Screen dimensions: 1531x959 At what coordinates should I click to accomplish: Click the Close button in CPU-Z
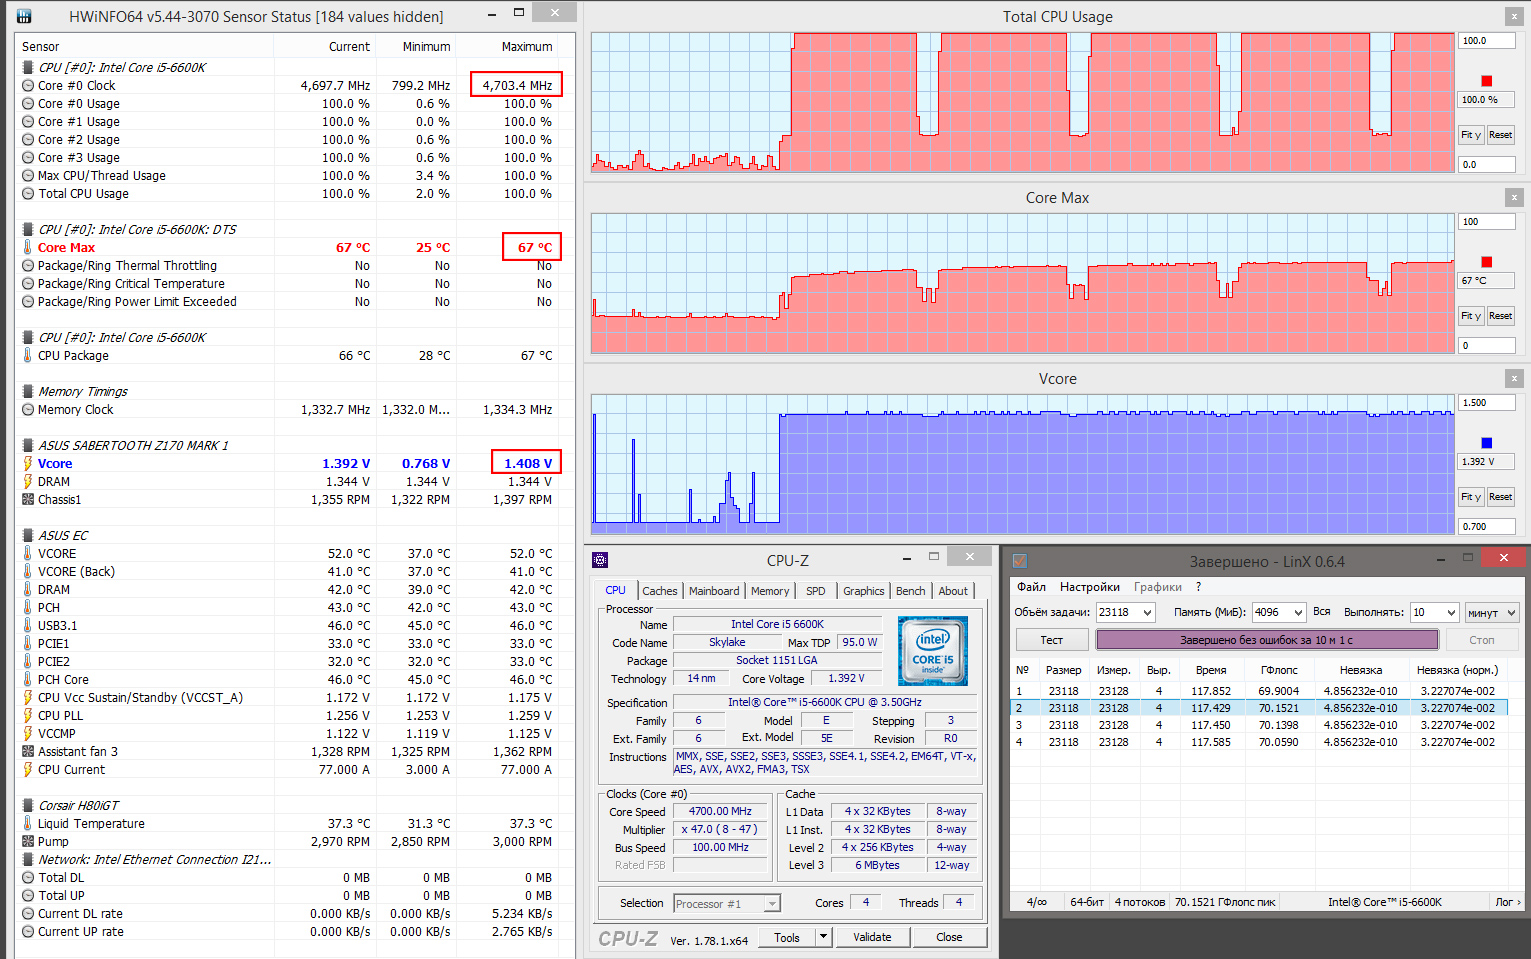949,937
